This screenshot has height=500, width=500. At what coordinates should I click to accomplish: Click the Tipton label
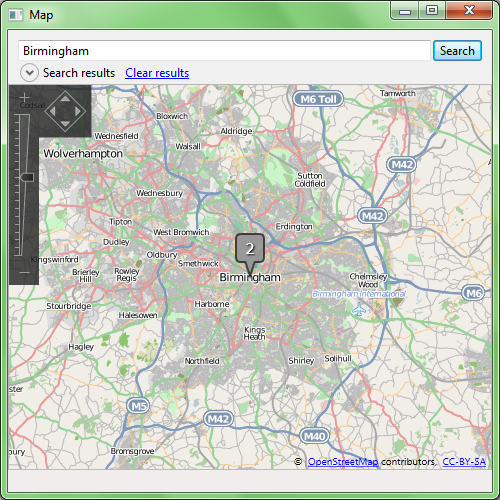pos(121,222)
